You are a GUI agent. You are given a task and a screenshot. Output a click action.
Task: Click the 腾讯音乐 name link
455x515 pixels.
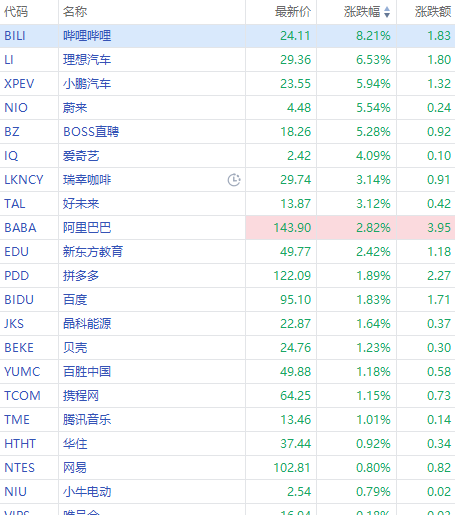[87, 420]
